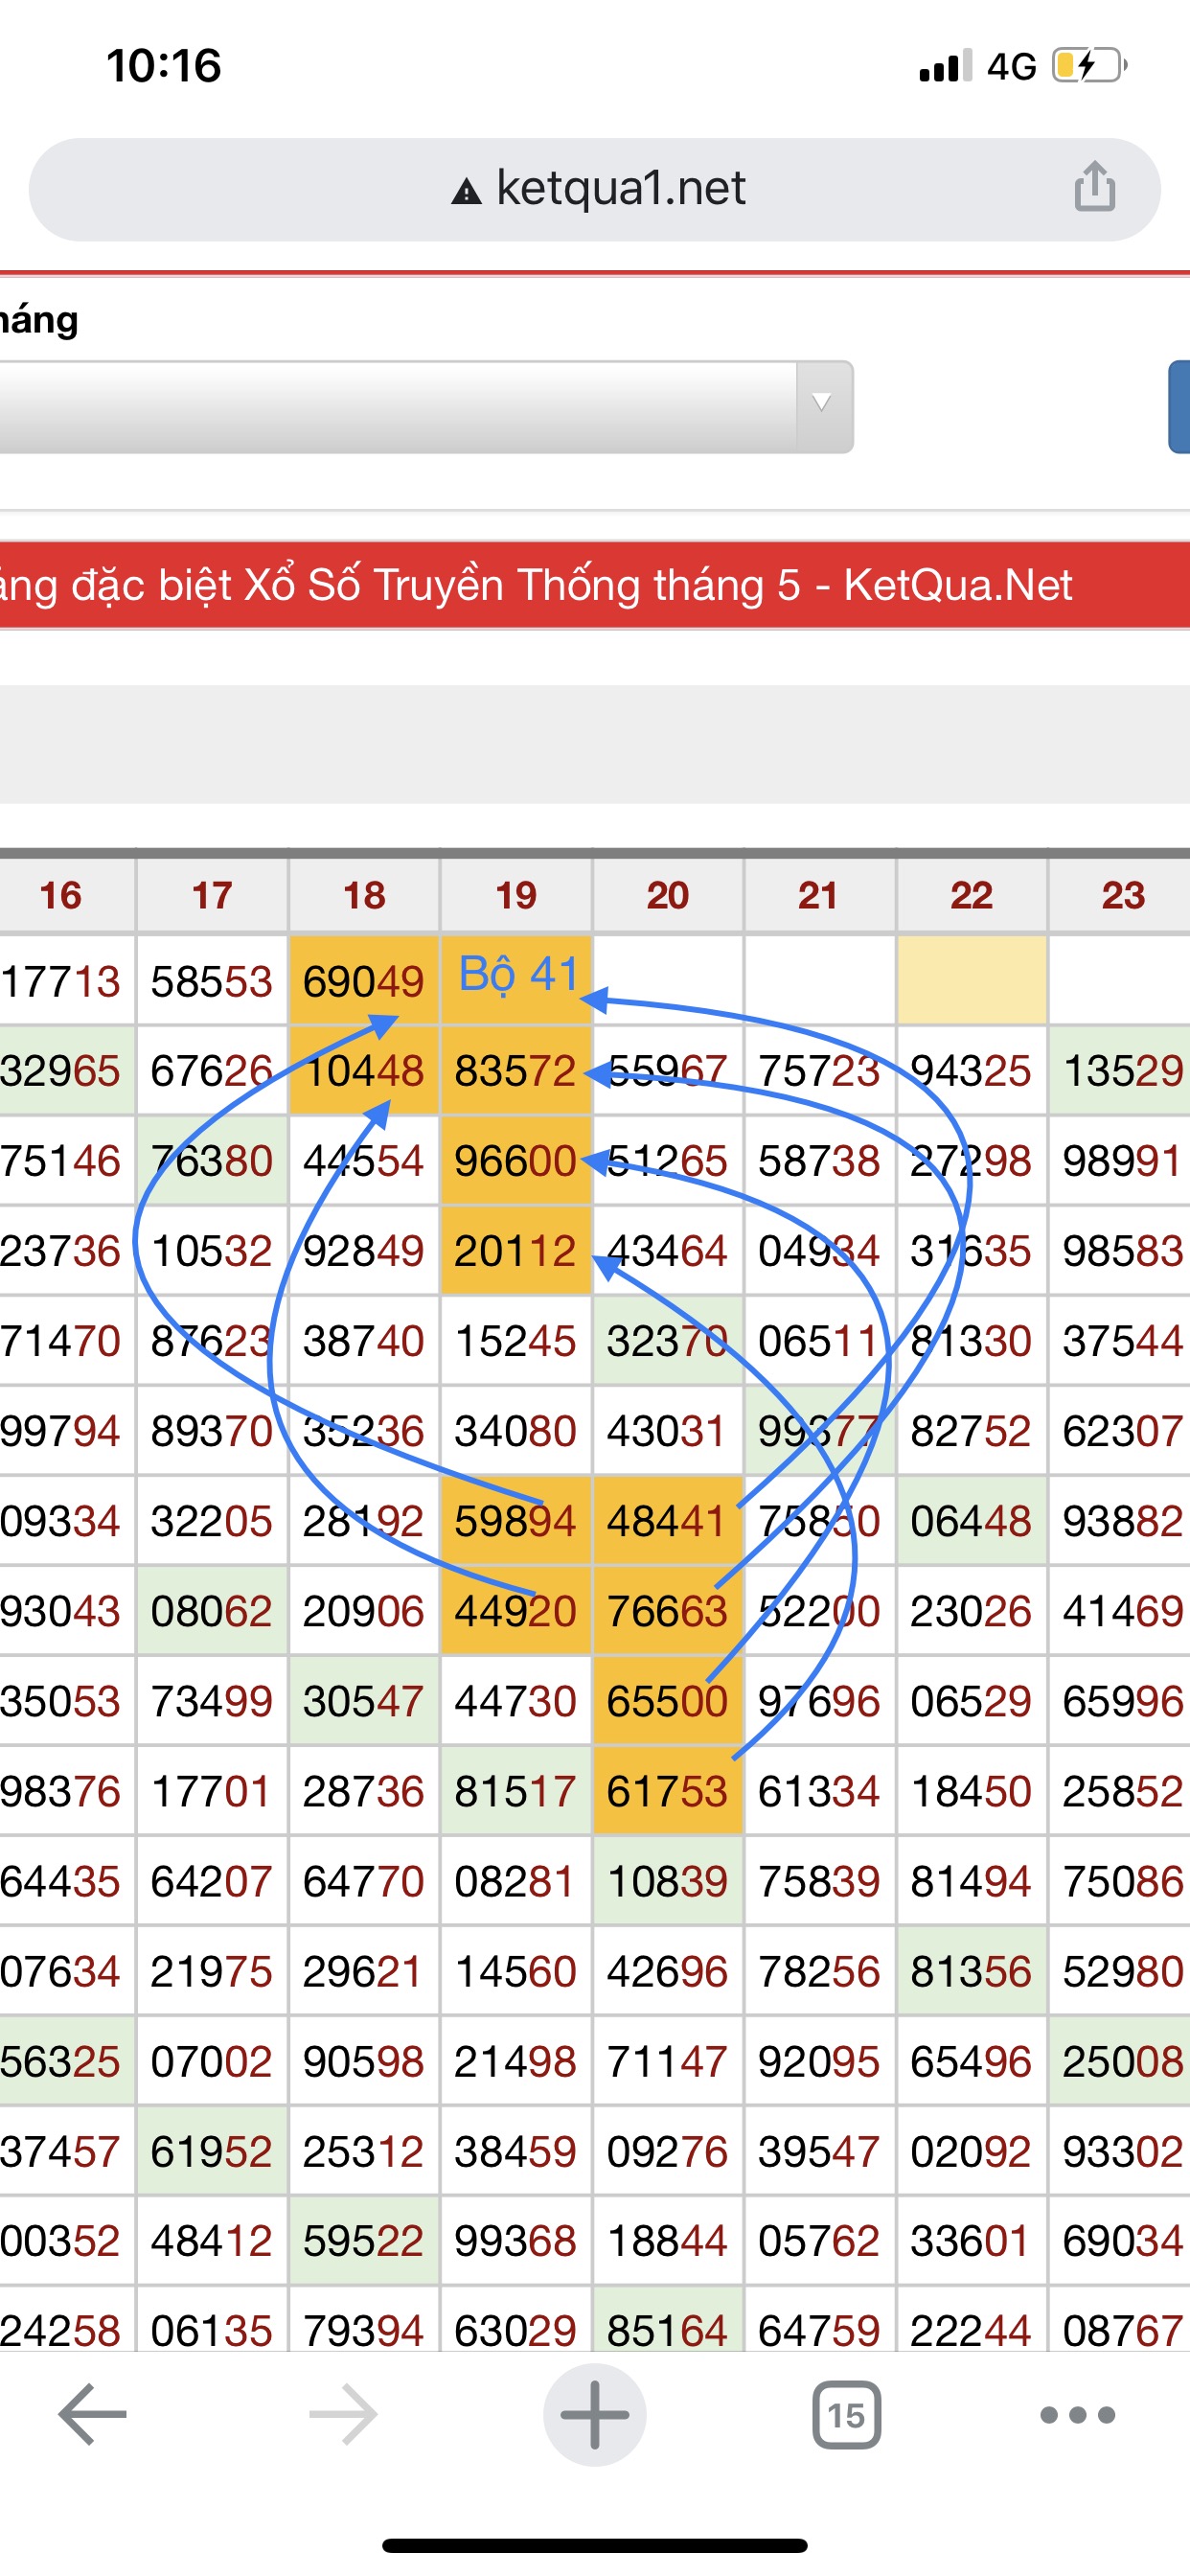The height and width of the screenshot is (2576, 1190).
Task: Select column header 22
Action: tap(971, 894)
